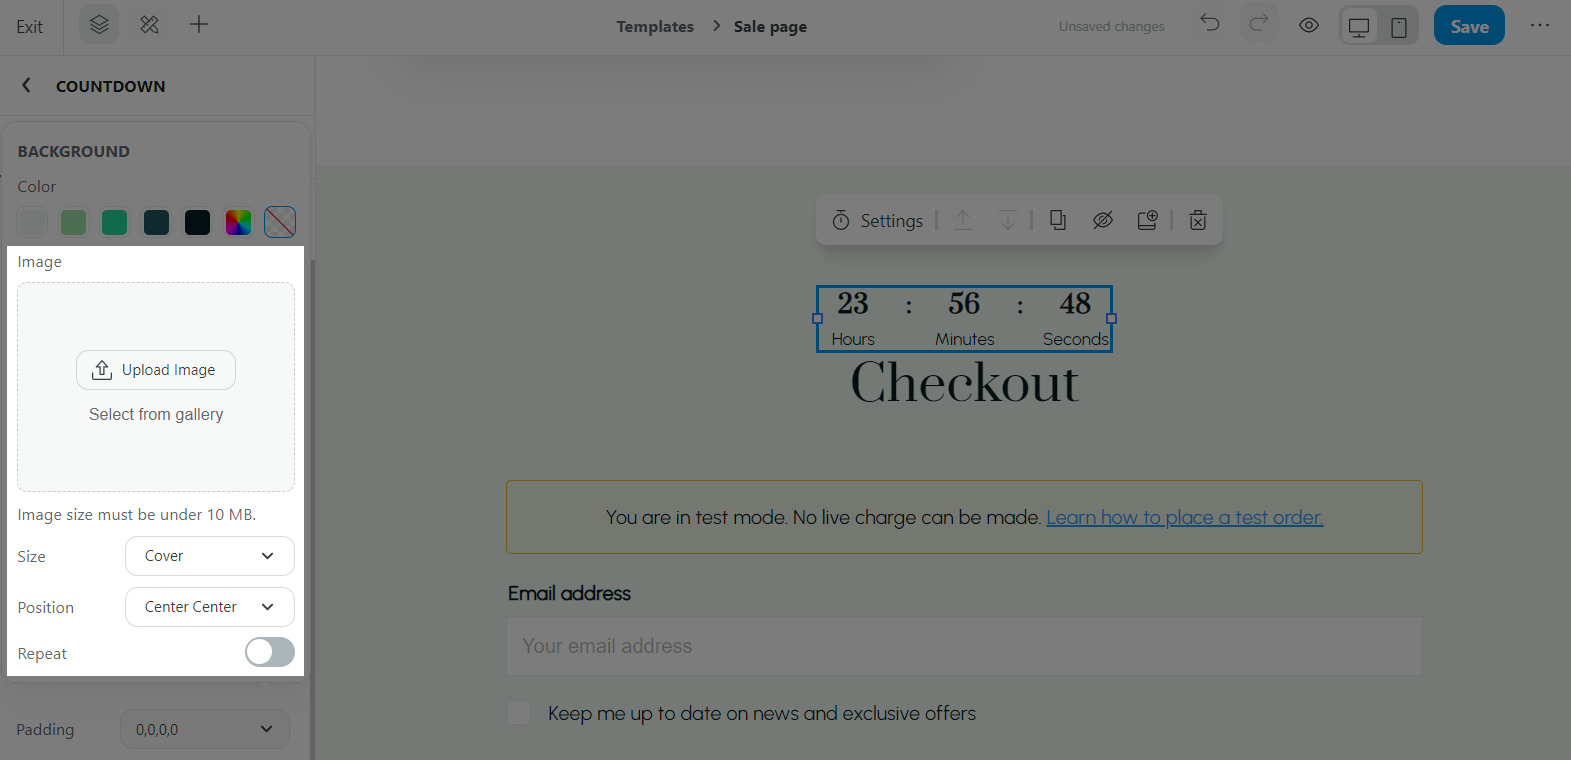Delete the countdown with trash icon
The height and width of the screenshot is (760, 1571).
[x=1197, y=220]
